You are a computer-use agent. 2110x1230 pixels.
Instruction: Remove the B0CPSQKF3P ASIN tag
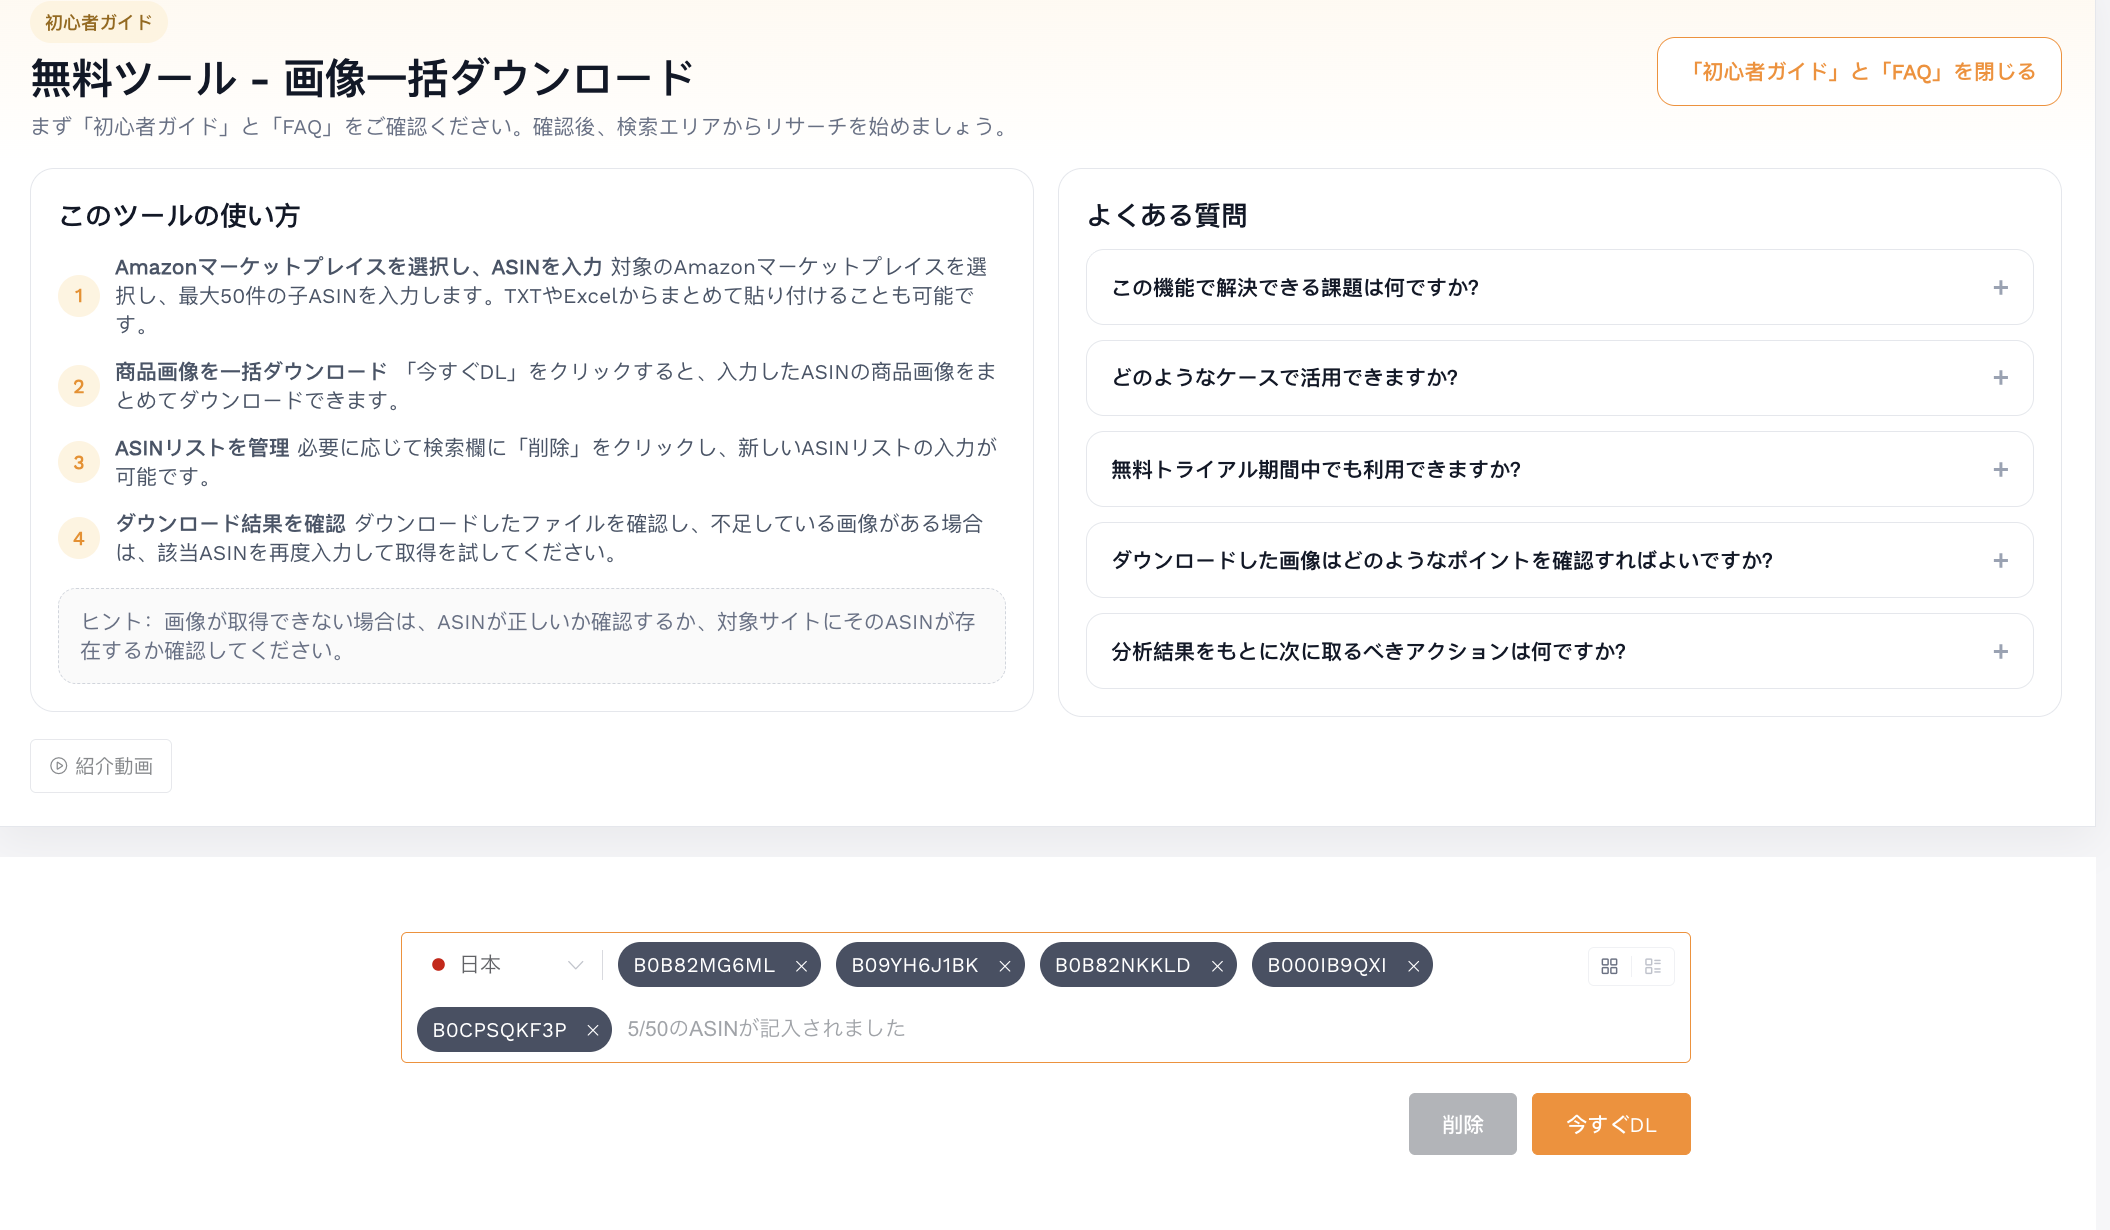[592, 1030]
